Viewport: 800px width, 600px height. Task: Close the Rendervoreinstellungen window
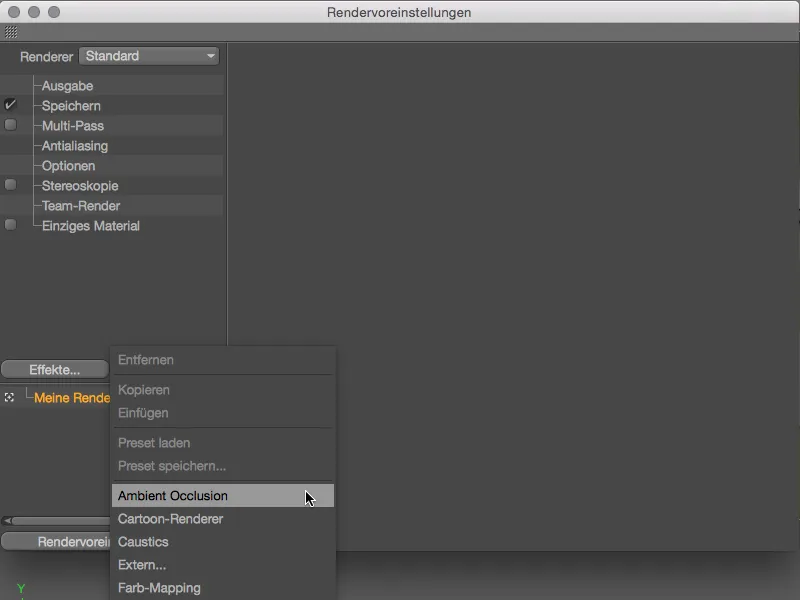14,12
